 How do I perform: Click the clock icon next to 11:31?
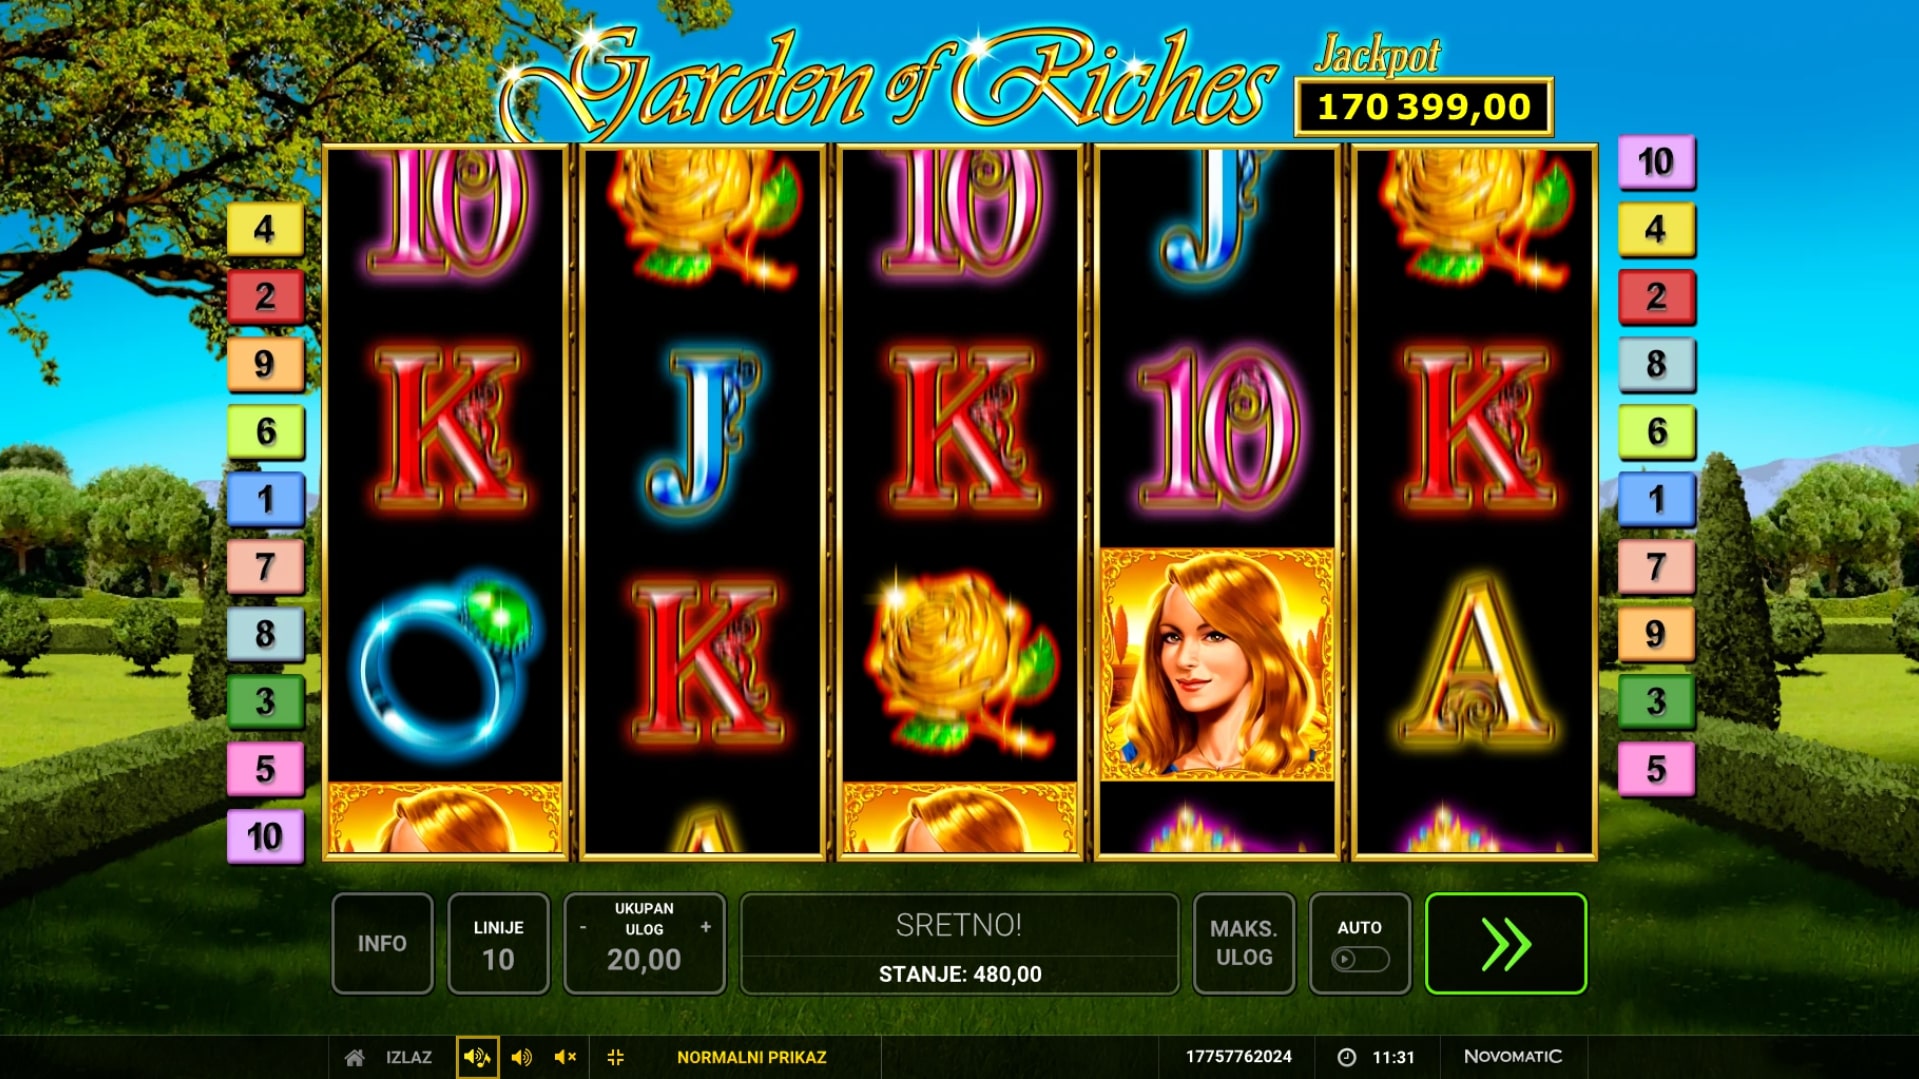(1346, 1057)
